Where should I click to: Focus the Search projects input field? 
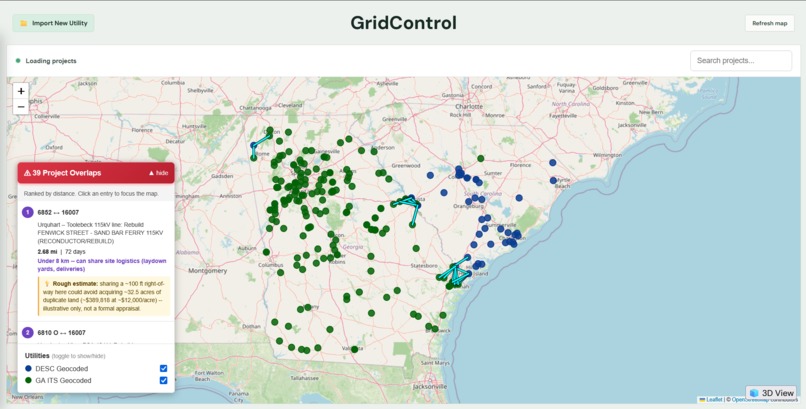click(741, 61)
